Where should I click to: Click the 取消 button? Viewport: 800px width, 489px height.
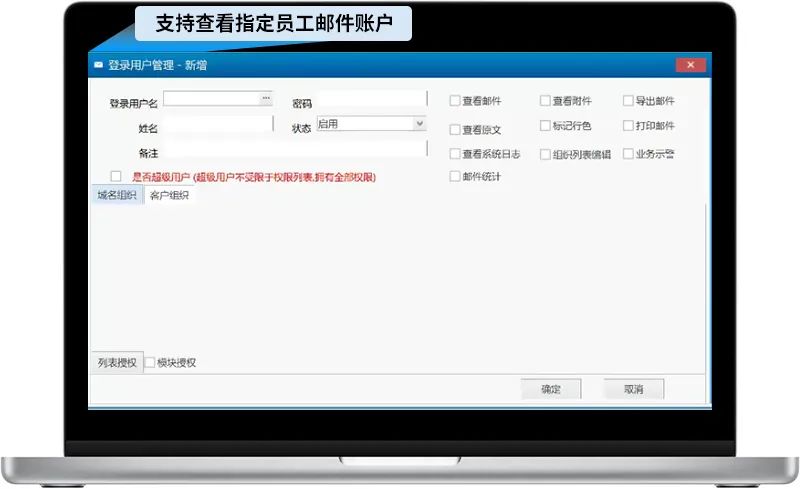point(634,389)
